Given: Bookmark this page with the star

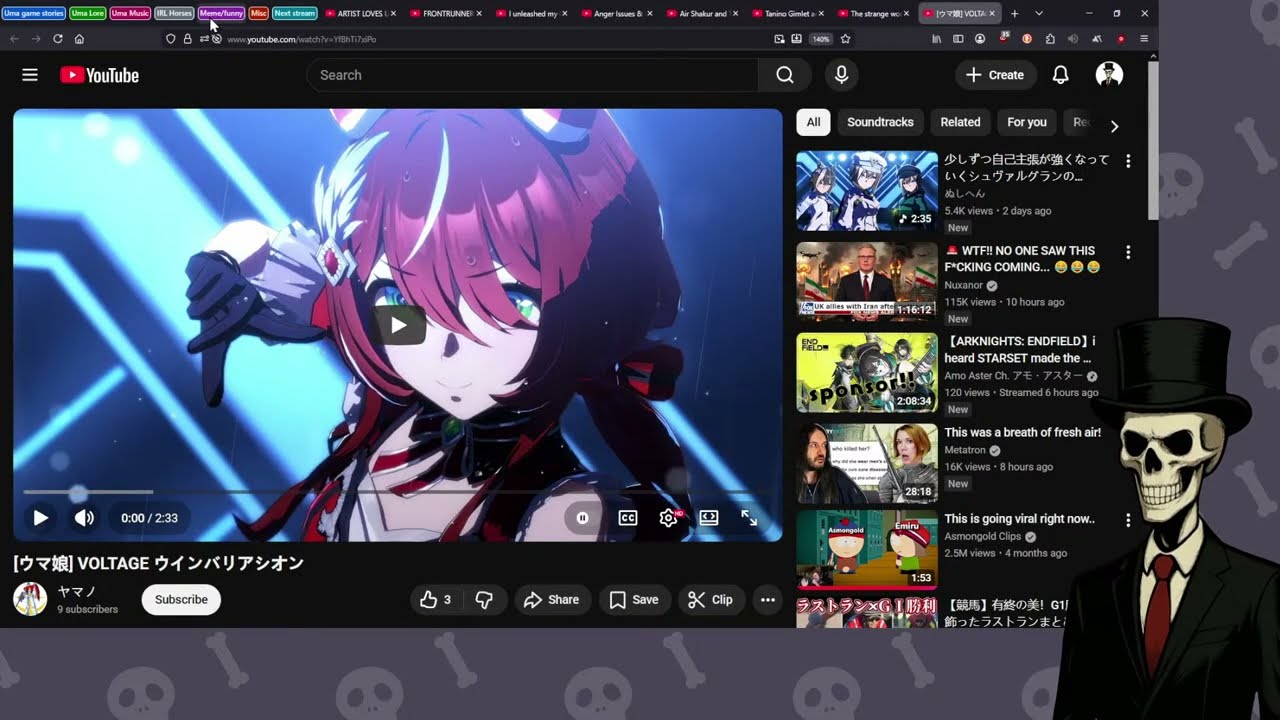Looking at the screenshot, I should [x=845, y=39].
